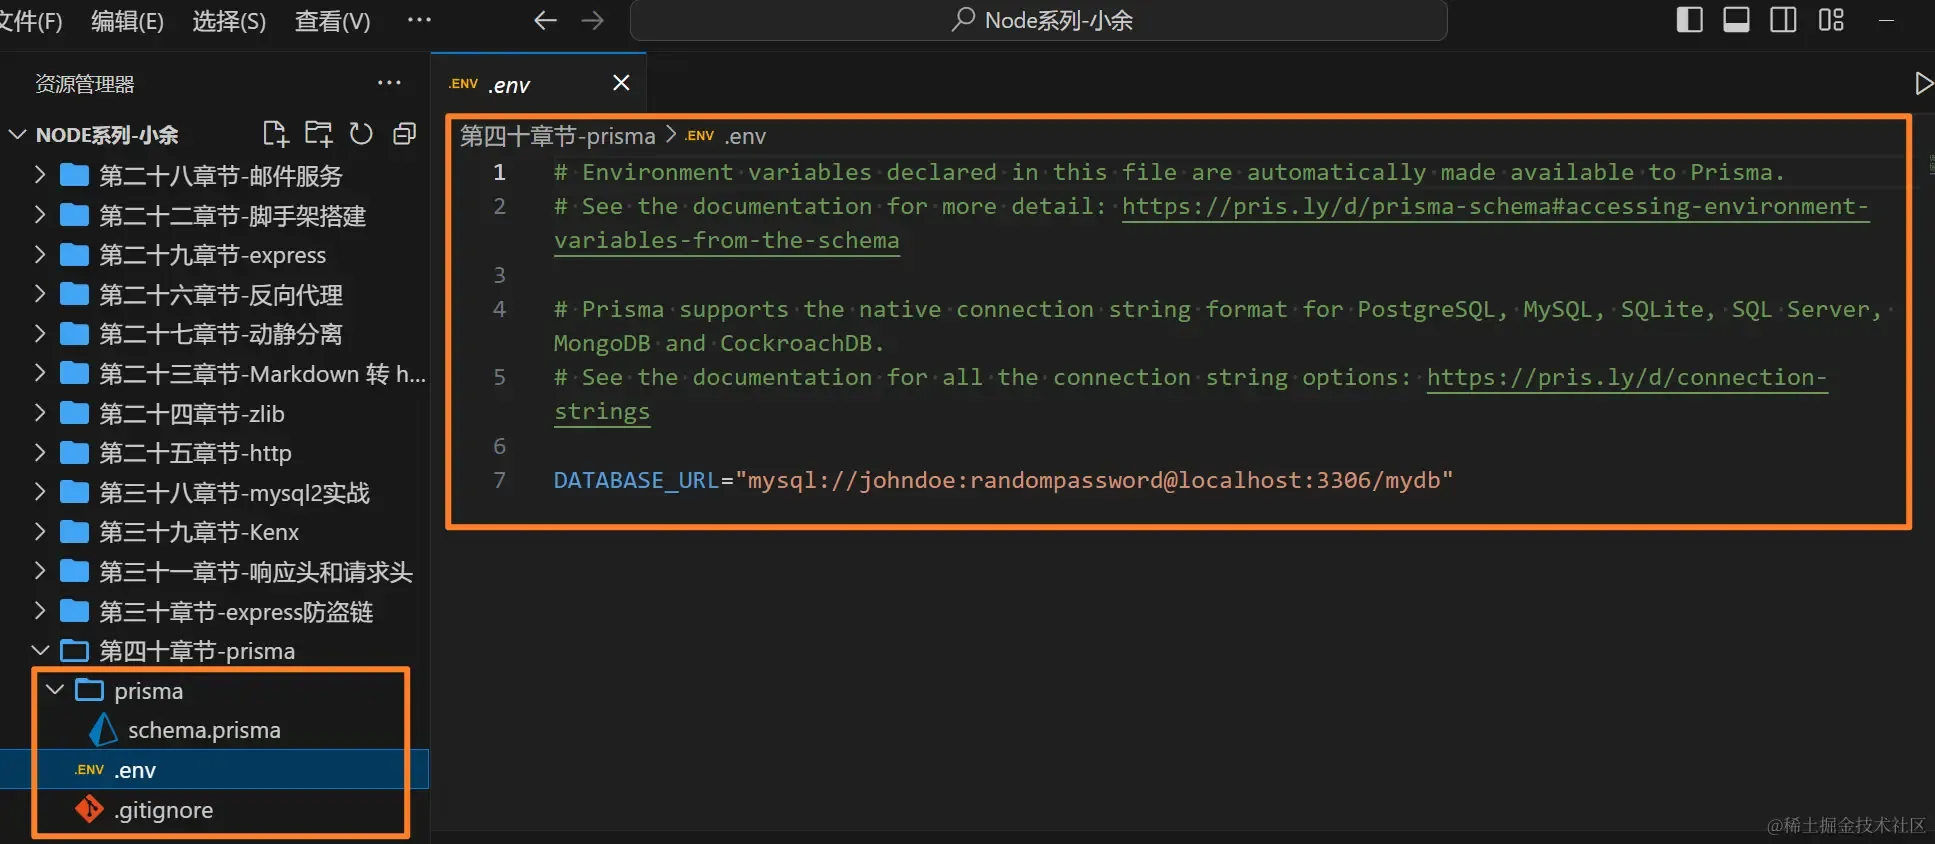The image size is (1935, 844).
Task: Click breadcrumb 第四十章节-prisma
Action: [x=557, y=136]
